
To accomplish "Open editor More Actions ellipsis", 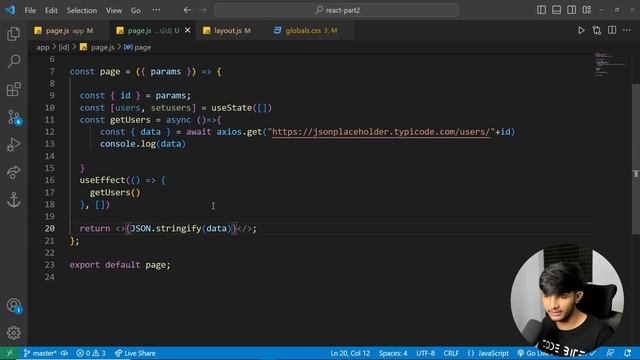I will pyautogui.click(x=627, y=30).
